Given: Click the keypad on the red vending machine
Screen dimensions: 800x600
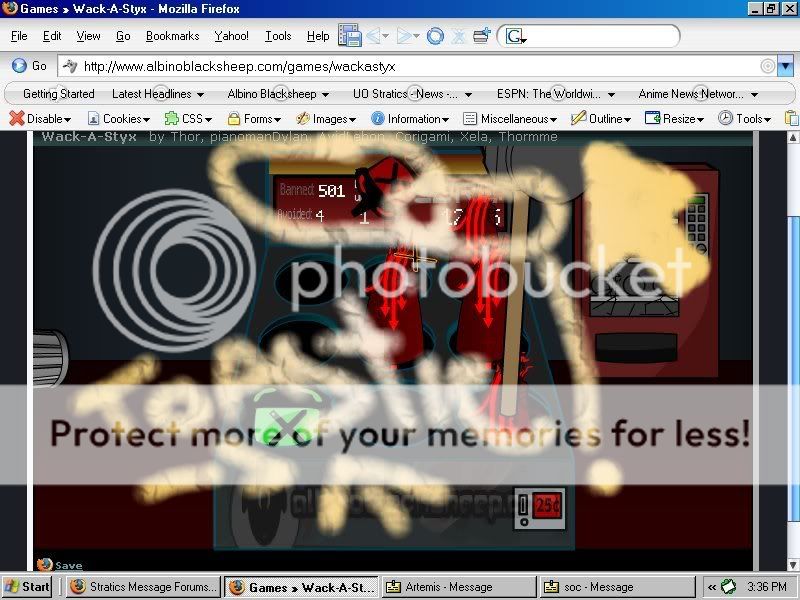Looking at the screenshot, I should click(696, 223).
